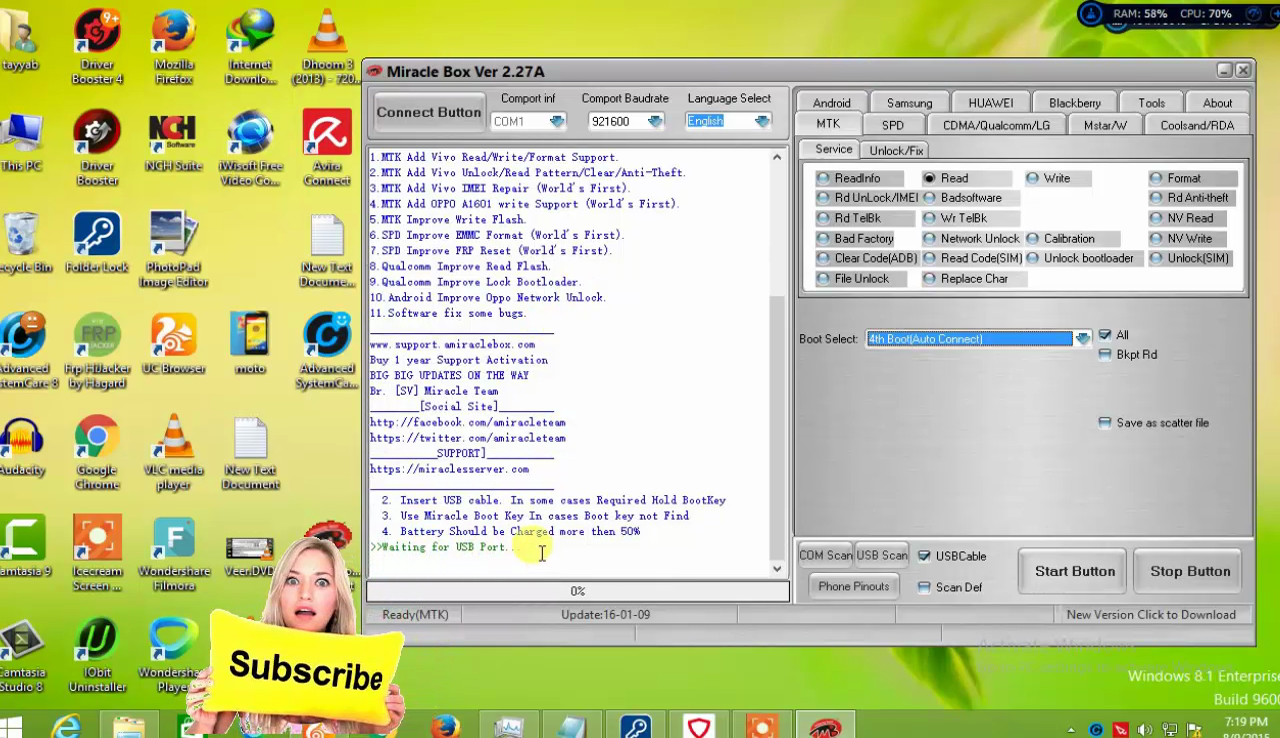Click the Start Button
Screen dimensions: 1280x738
1075,571
